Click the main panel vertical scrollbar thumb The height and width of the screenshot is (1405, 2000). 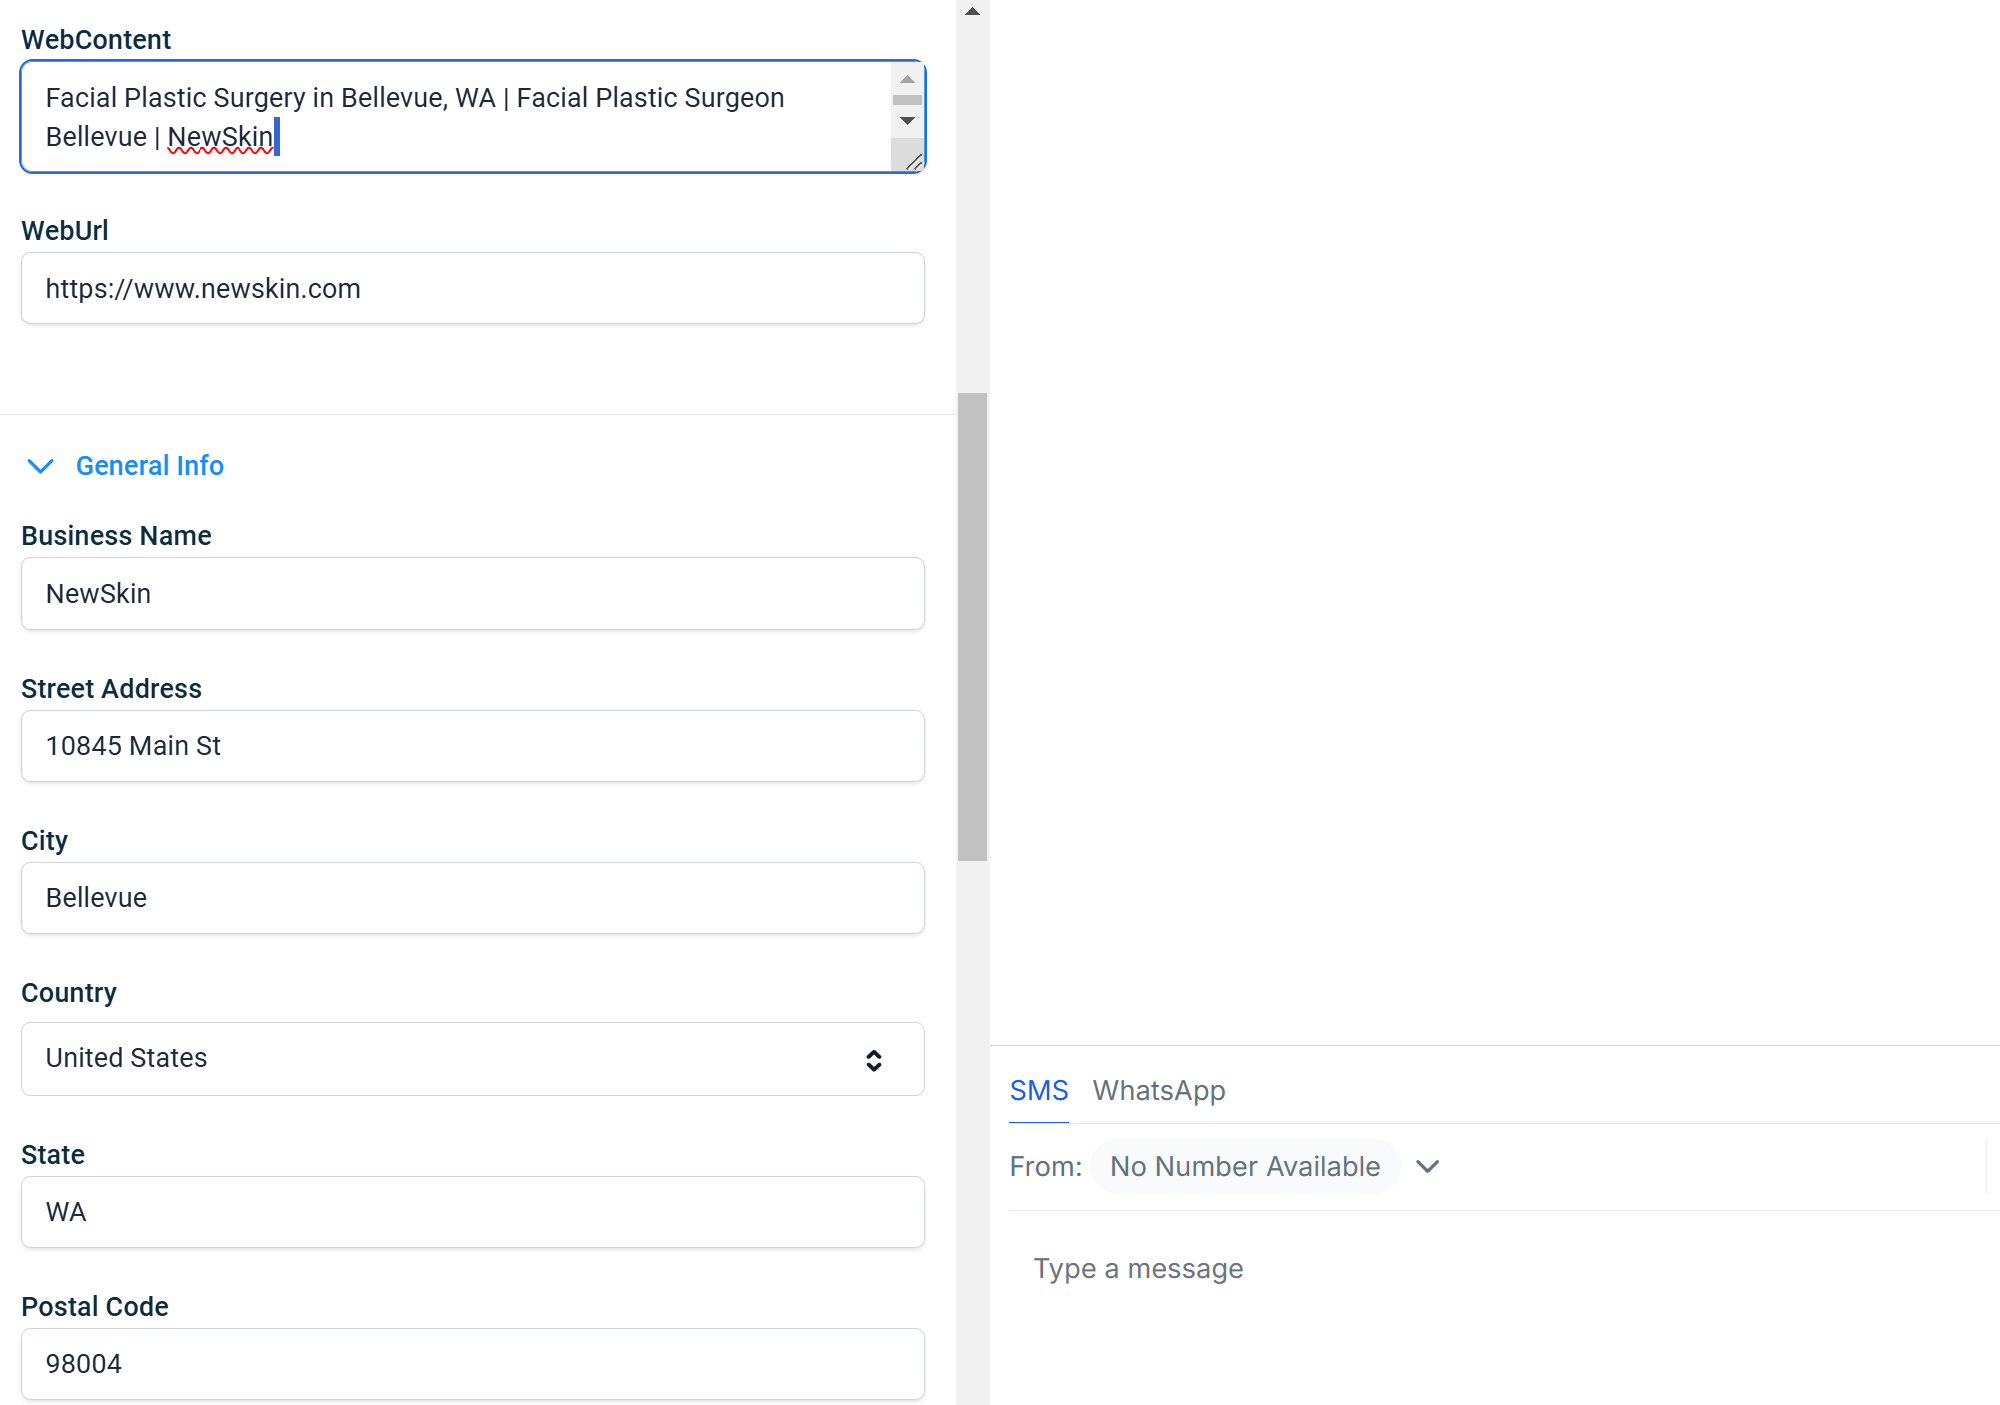pyautogui.click(x=972, y=626)
